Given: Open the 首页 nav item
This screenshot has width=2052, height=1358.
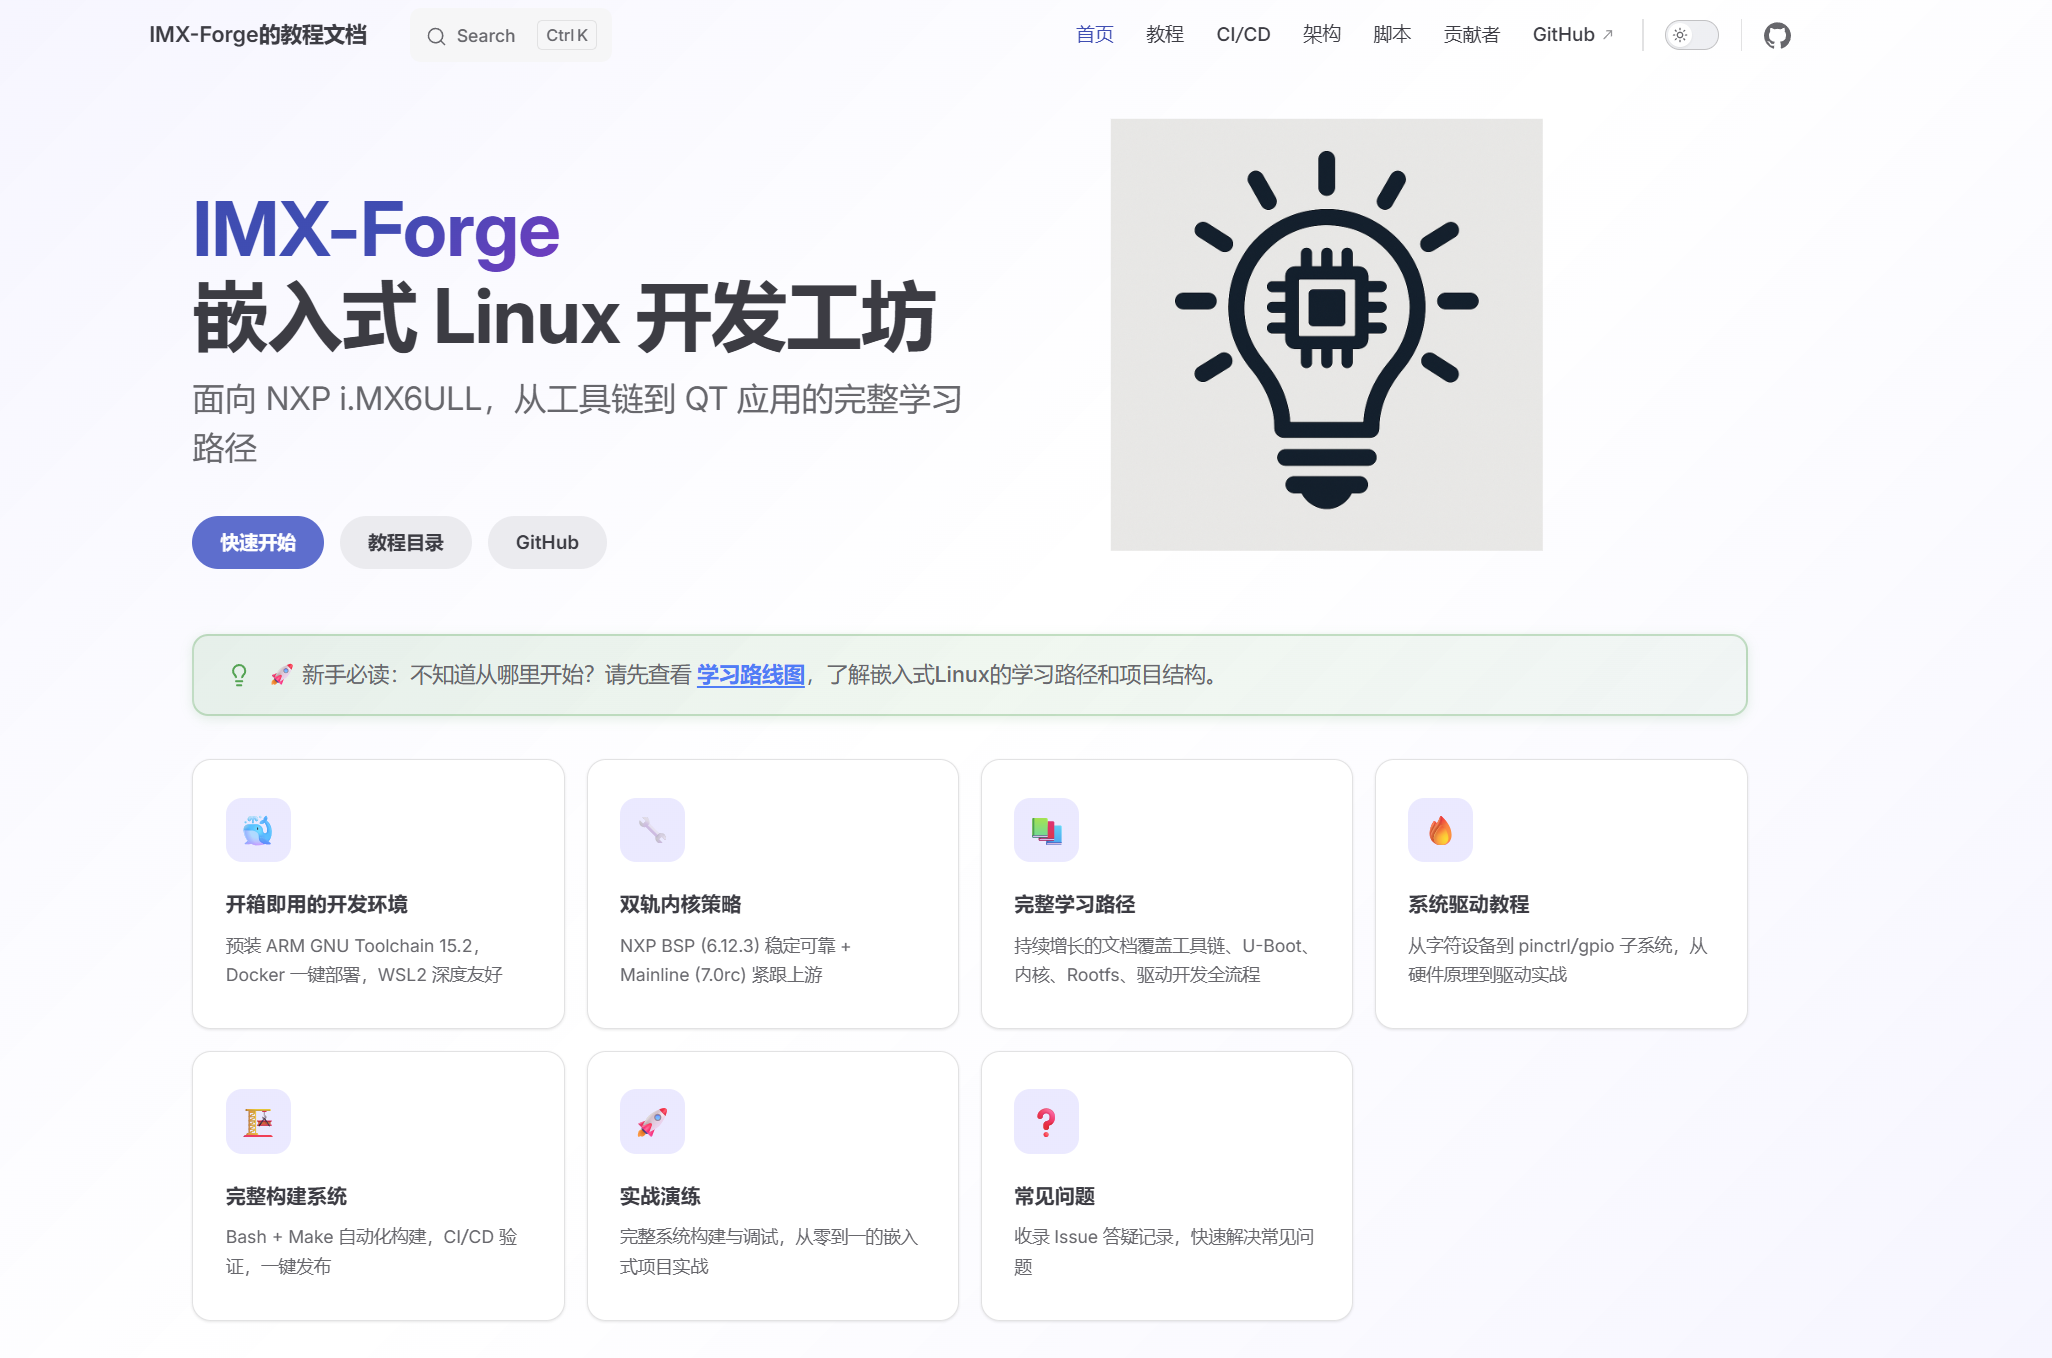Looking at the screenshot, I should tap(1095, 35).
